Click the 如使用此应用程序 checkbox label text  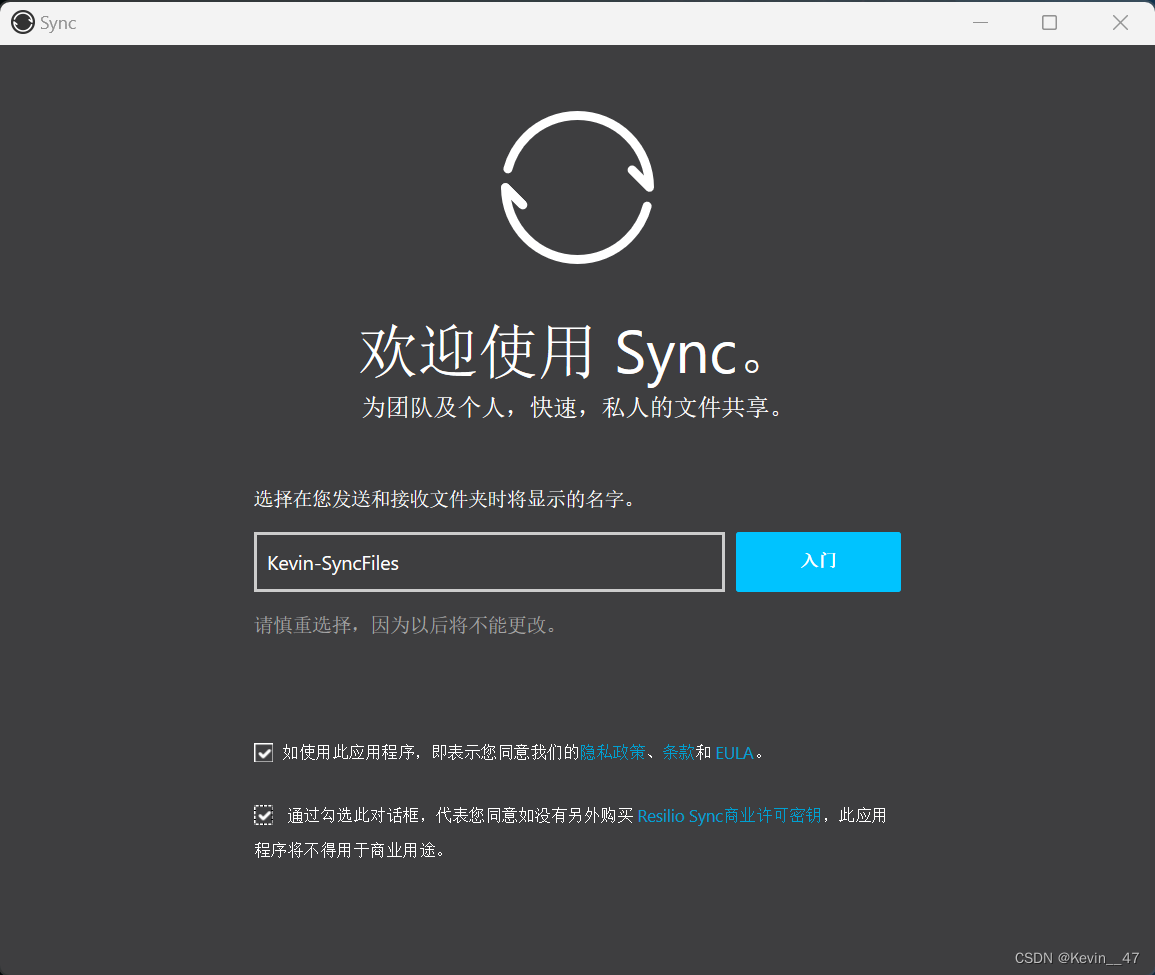pyautogui.click(x=430, y=753)
